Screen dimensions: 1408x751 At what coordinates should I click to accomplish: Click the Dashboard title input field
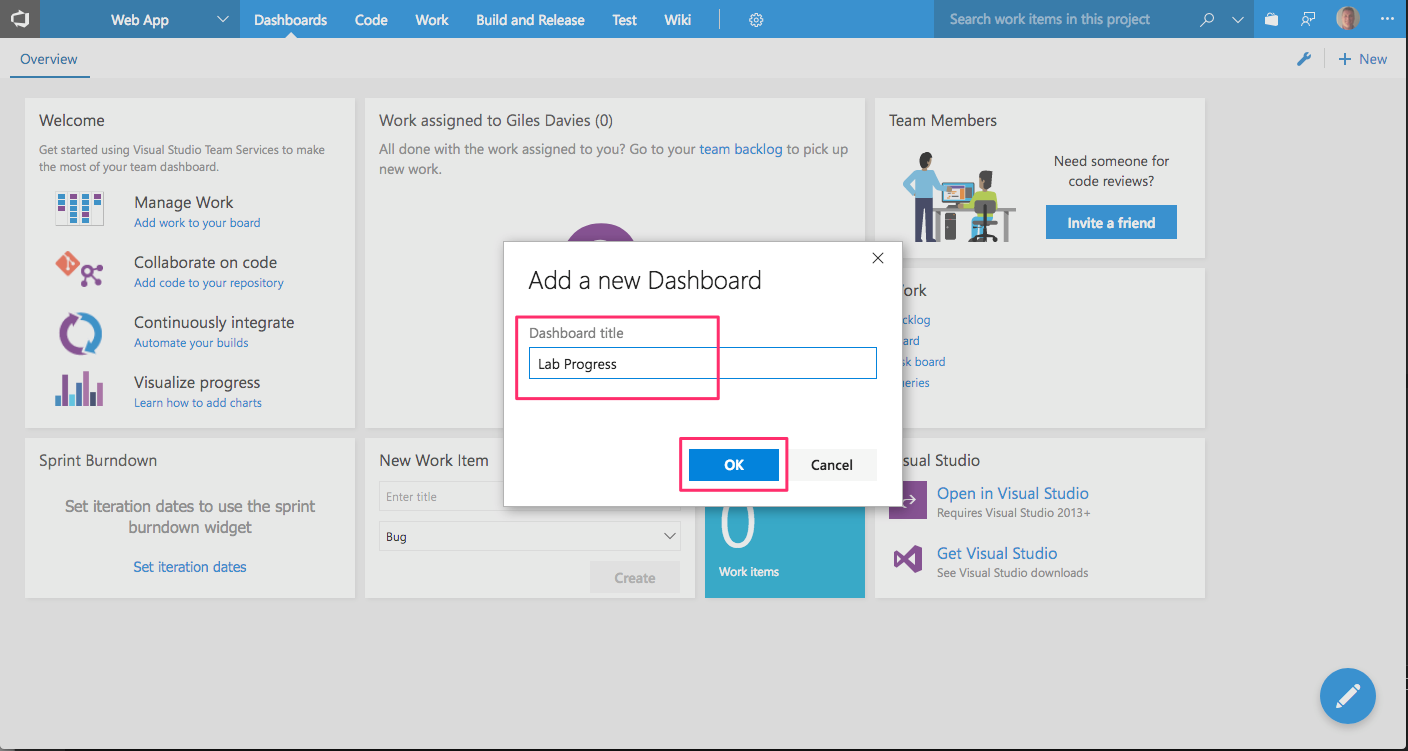tap(703, 363)
